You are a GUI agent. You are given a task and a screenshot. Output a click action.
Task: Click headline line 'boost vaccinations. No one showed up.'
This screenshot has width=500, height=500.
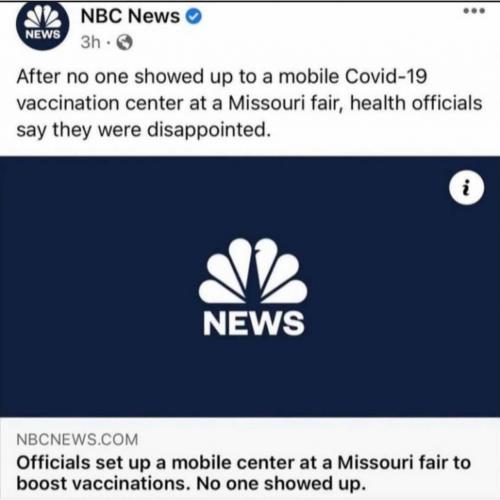pyautogui.click(x=191, y=484)
